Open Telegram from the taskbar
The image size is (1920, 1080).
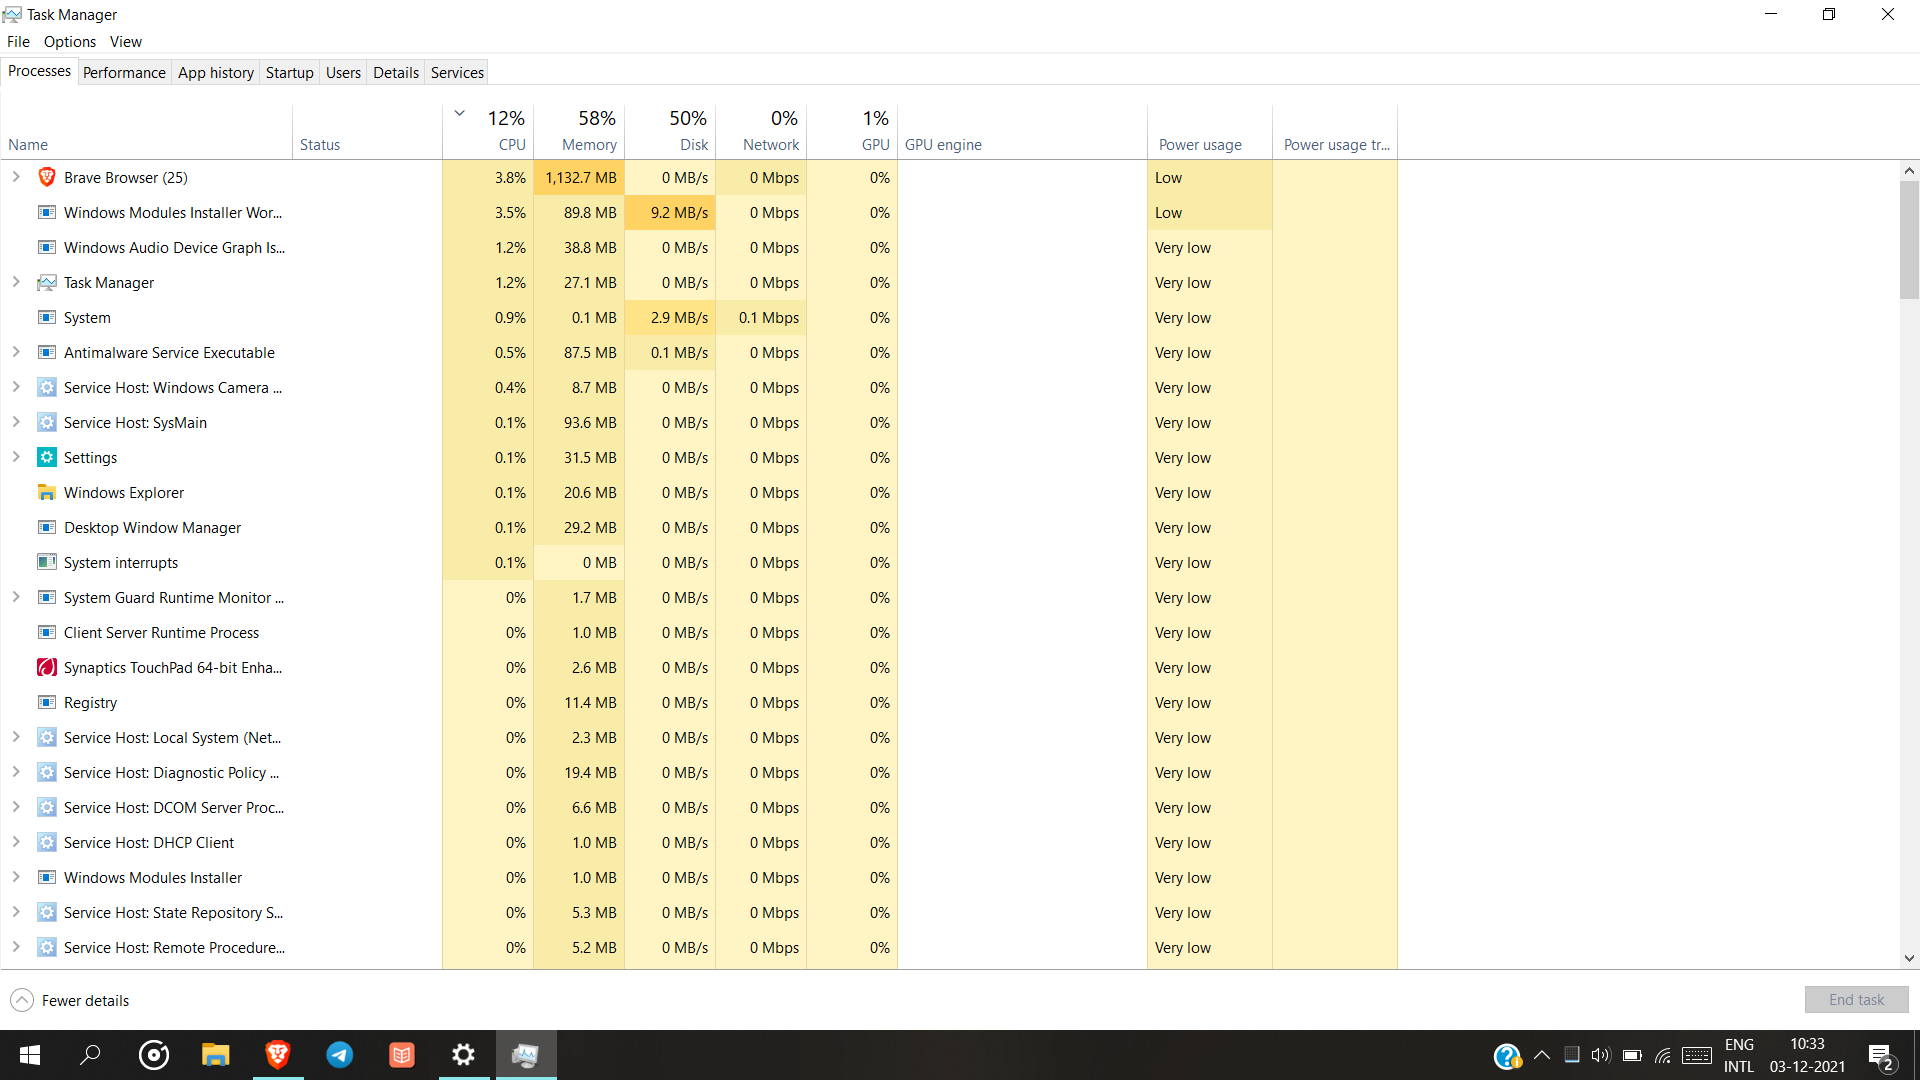(x=340, y=1055)
